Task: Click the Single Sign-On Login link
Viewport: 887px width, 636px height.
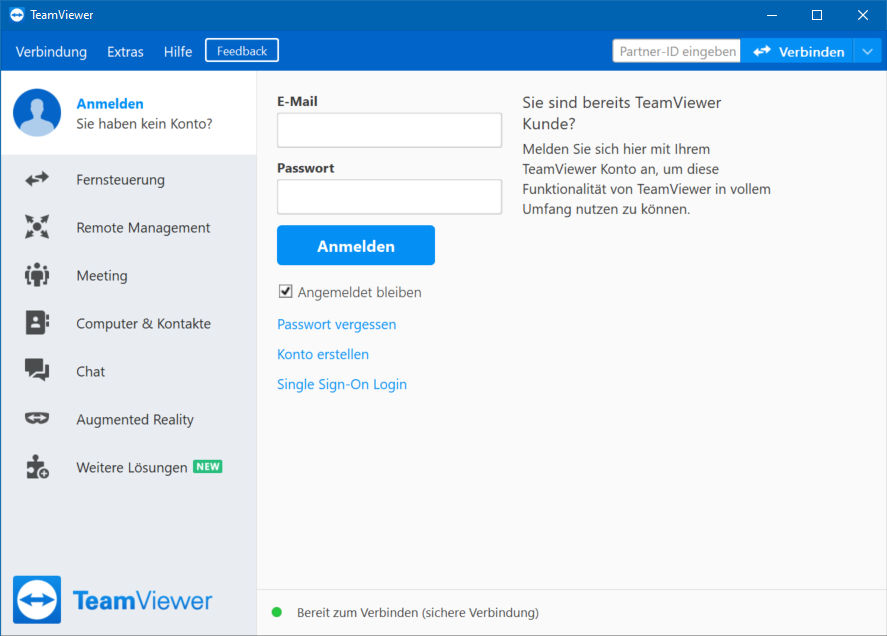Action: click(342, 384)
